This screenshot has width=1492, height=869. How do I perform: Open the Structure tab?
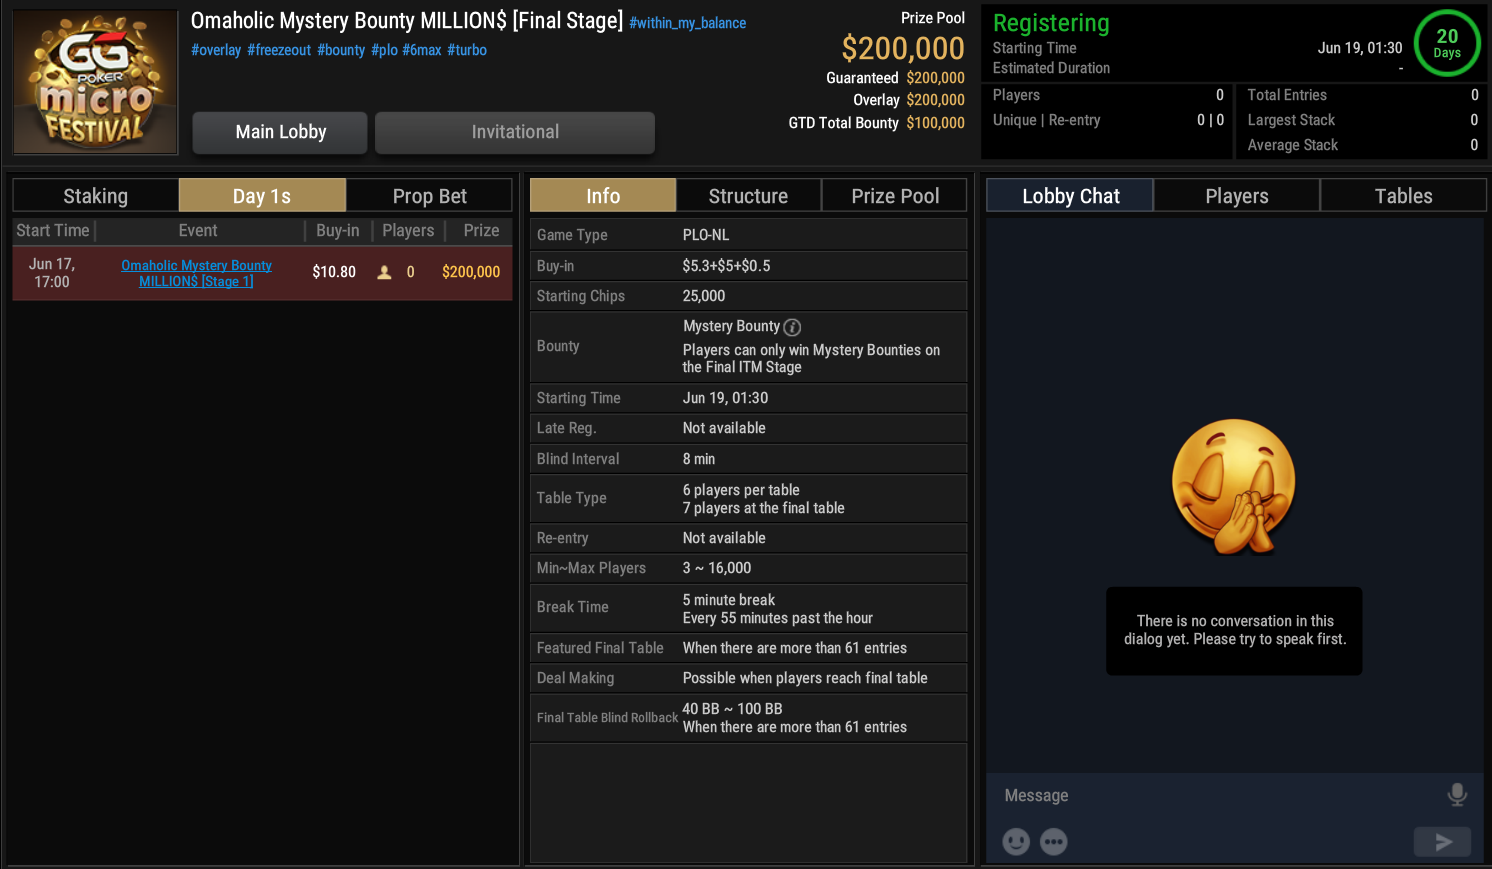[748, 196]
